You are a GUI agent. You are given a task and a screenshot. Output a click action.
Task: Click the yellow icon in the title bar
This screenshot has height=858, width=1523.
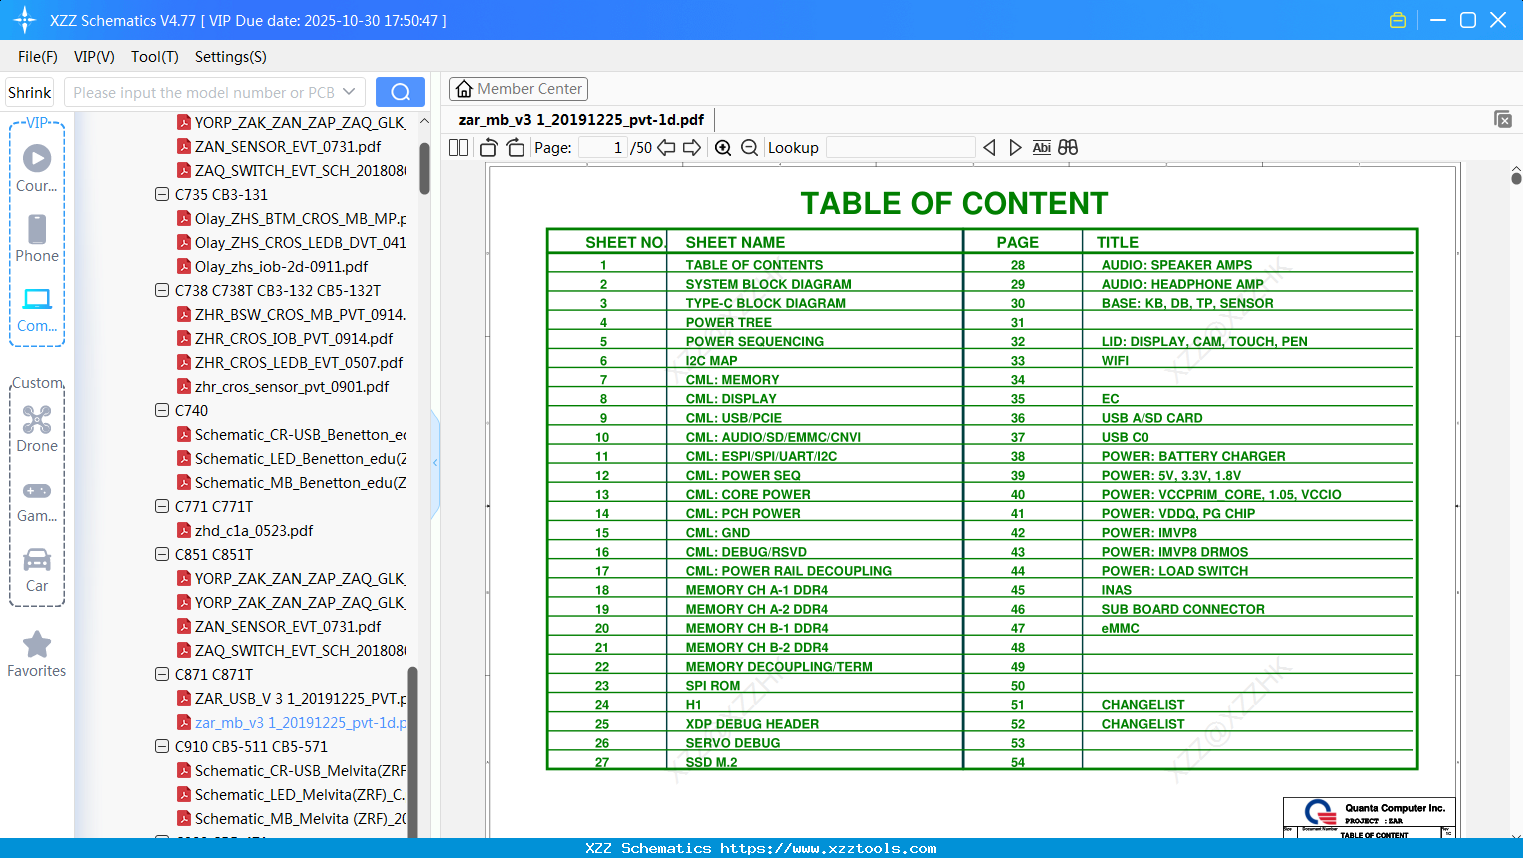[1398, 20]
